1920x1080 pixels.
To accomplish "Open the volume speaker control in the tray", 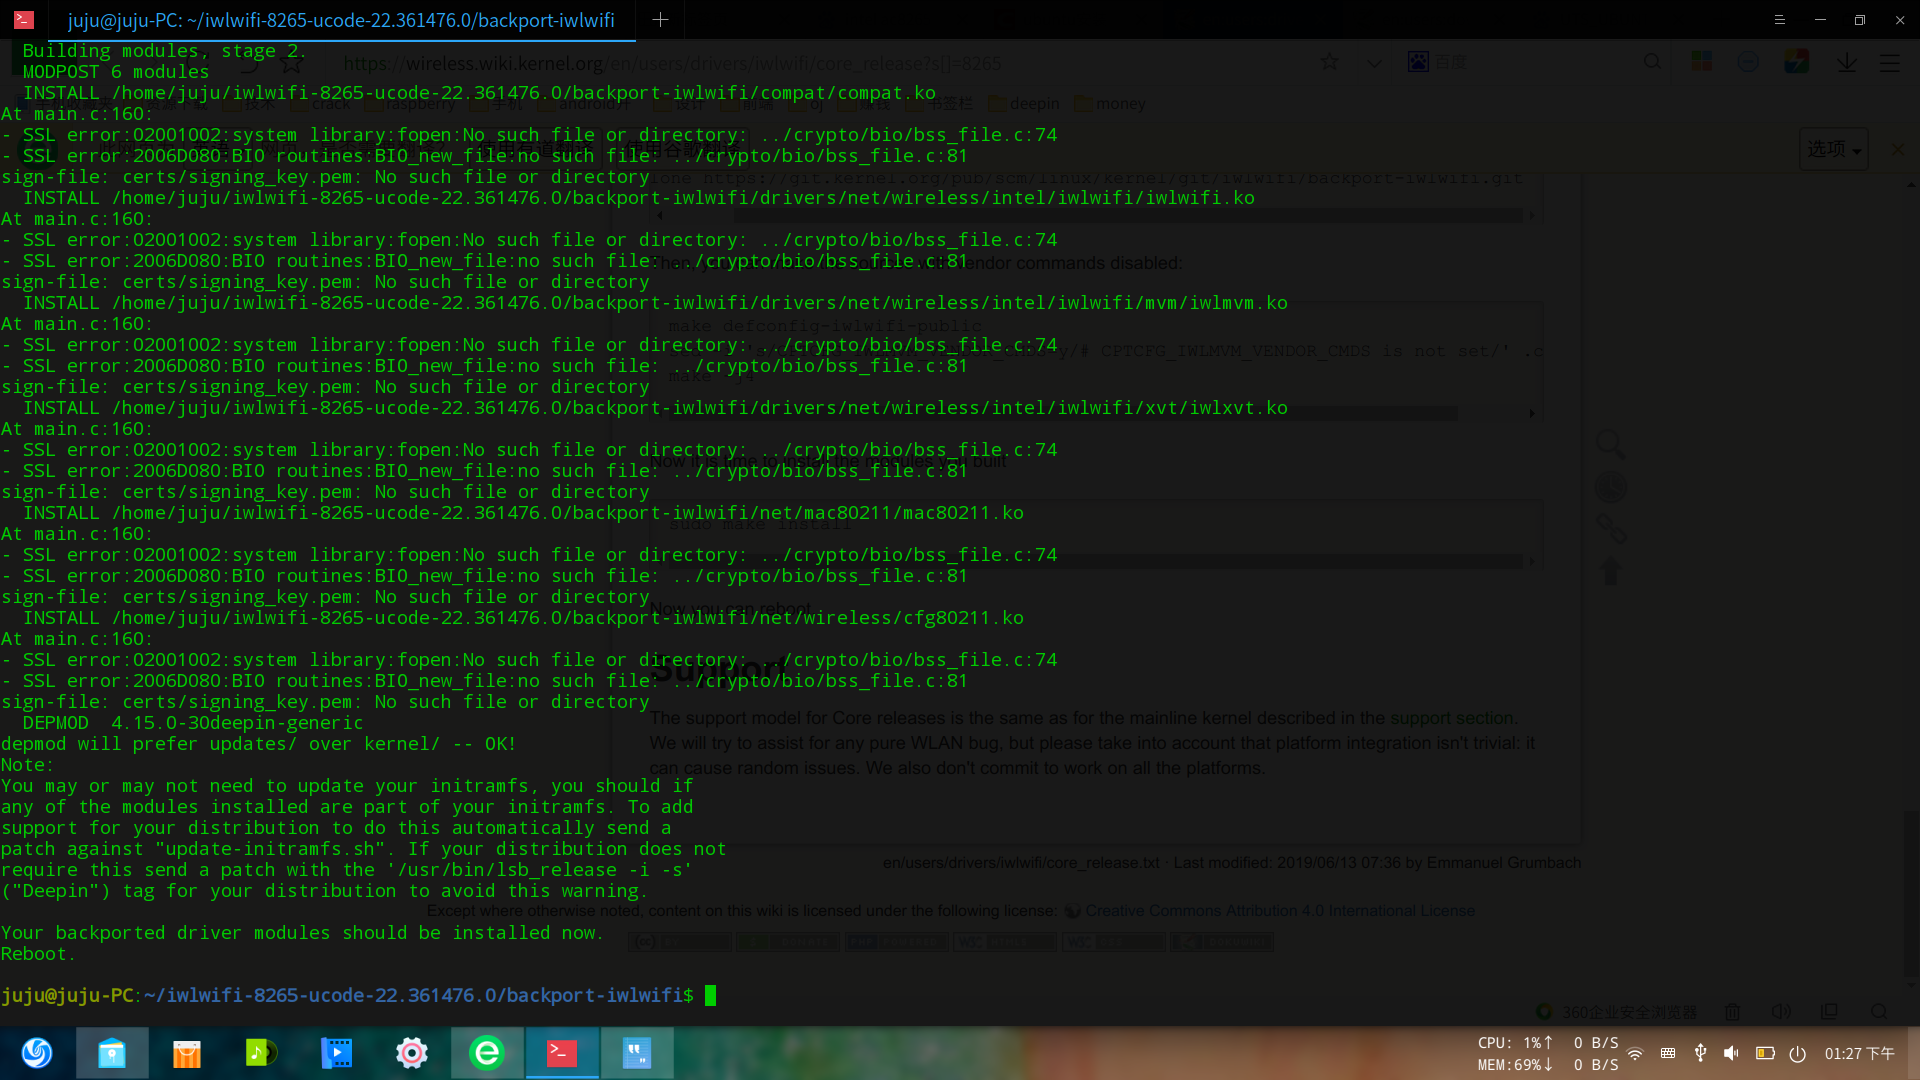I will [1732, 1053].
